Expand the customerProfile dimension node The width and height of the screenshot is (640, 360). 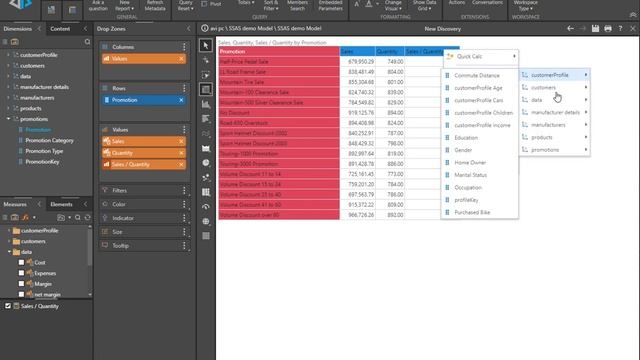click(x=8, y=55)
